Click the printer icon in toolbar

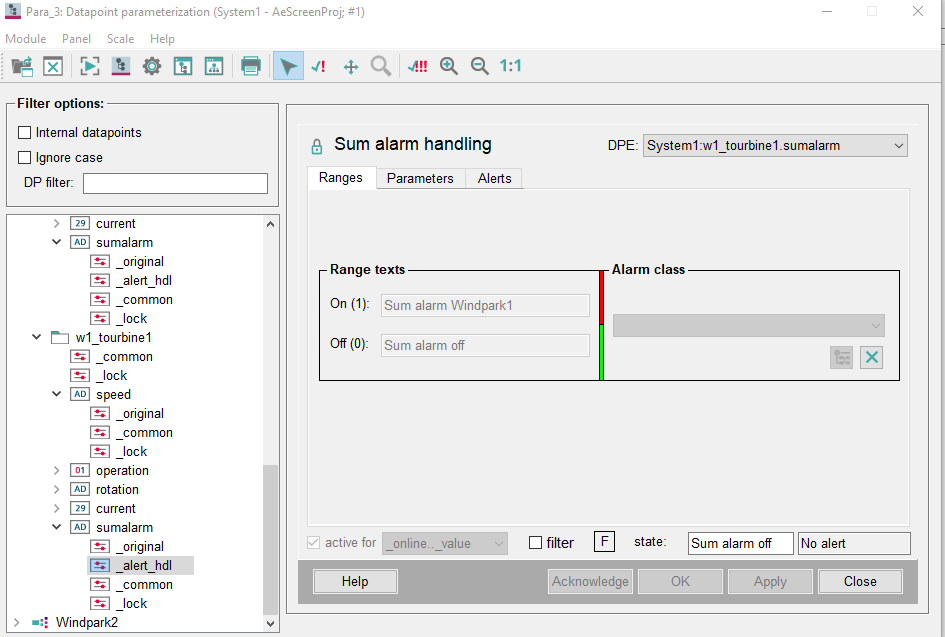point(251,66)
